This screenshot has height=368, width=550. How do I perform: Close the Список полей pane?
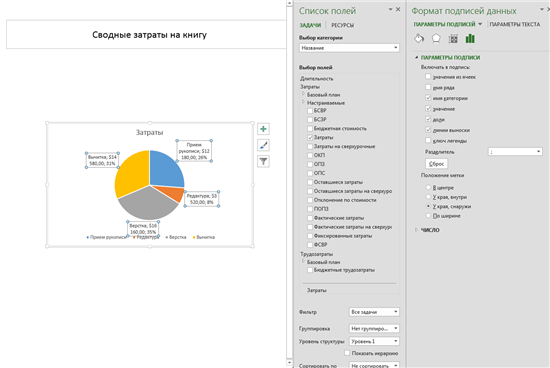[398, 9]
